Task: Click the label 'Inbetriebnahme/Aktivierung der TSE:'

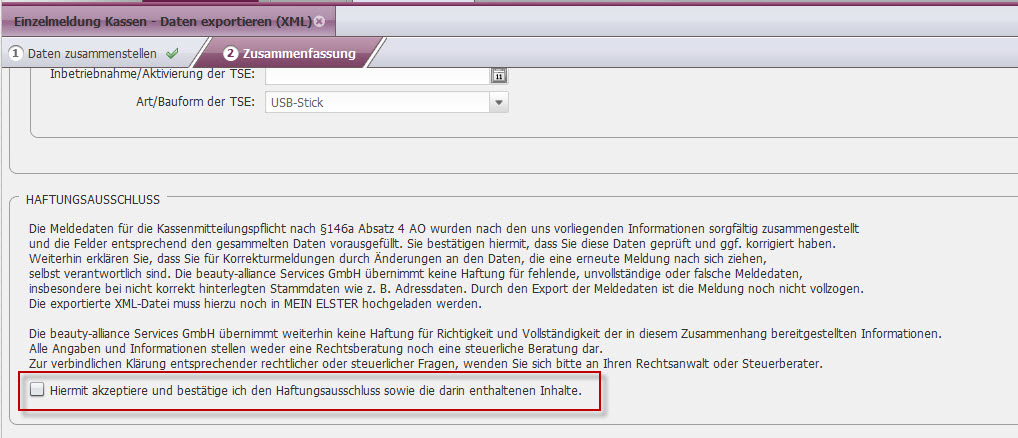Action: tap(153, 73)
